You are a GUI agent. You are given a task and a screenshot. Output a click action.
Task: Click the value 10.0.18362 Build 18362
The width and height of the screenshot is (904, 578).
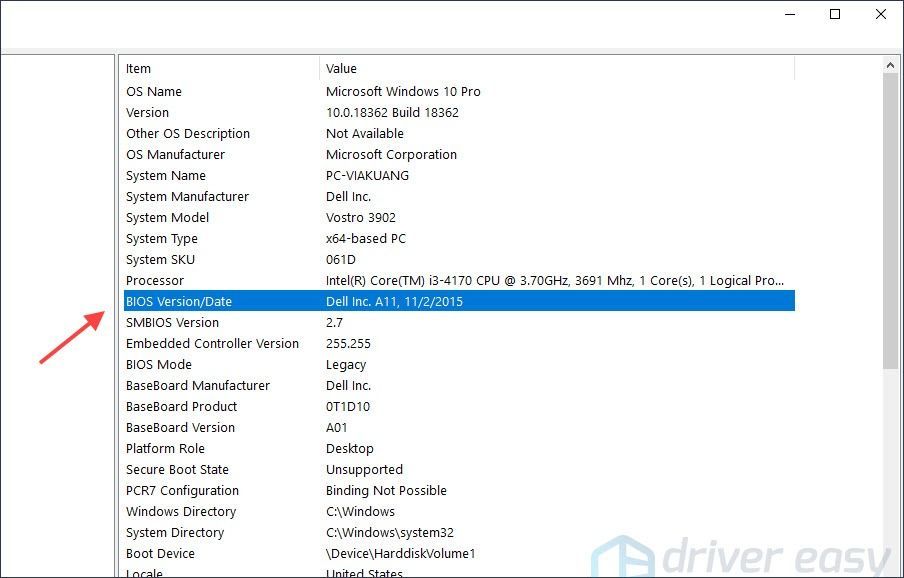tap(392, 112)
